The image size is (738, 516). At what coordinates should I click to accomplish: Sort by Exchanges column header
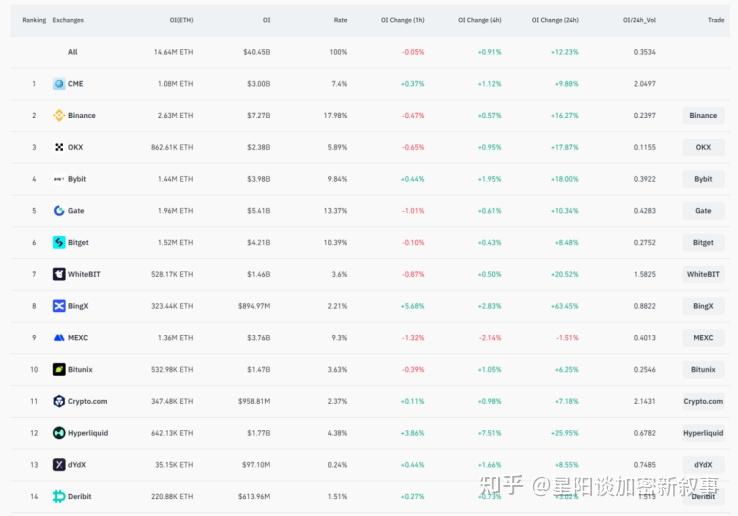click(x=68, y=20)
